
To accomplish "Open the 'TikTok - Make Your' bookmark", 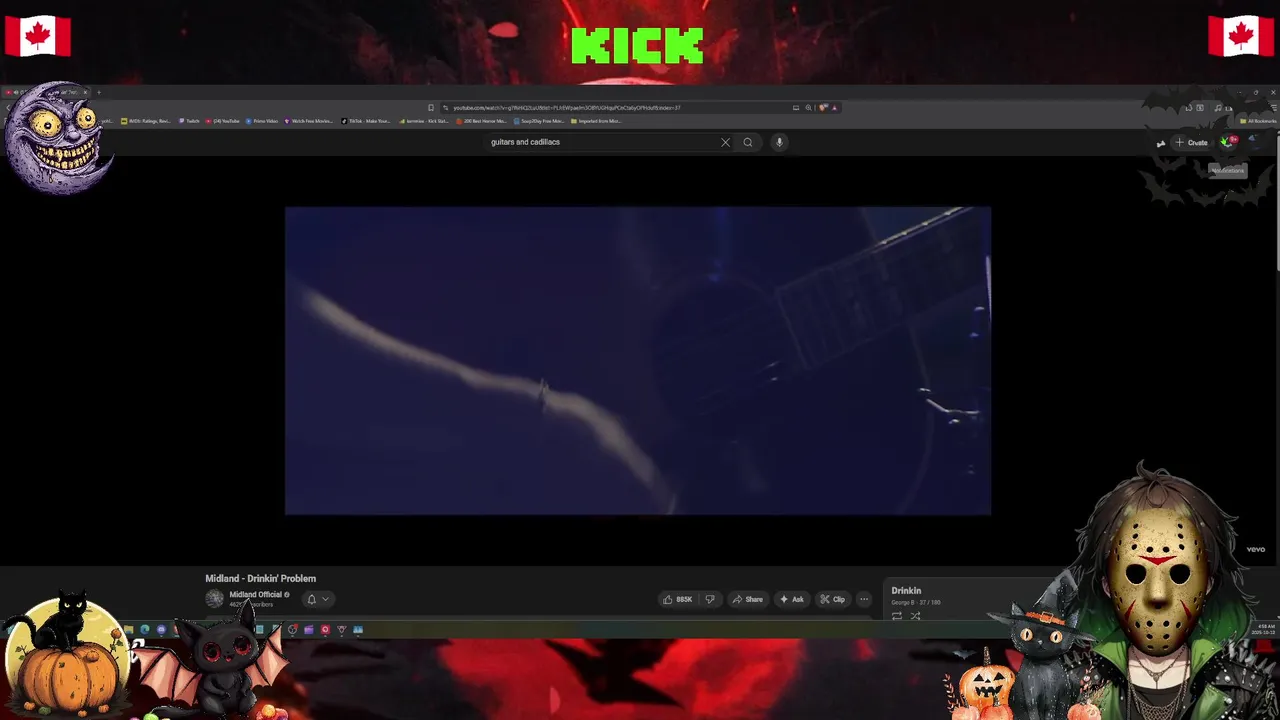I will click(366, 121).
